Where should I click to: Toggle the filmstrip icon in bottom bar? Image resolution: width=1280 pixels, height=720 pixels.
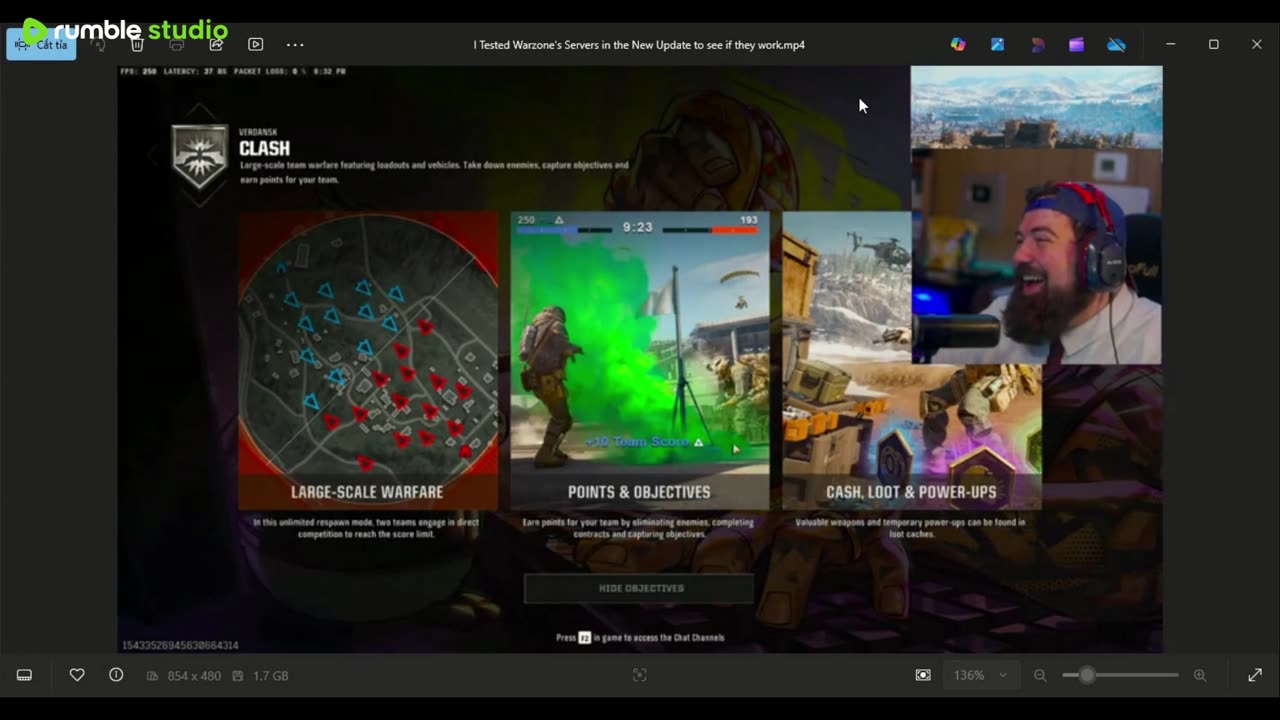coord(24,675)
